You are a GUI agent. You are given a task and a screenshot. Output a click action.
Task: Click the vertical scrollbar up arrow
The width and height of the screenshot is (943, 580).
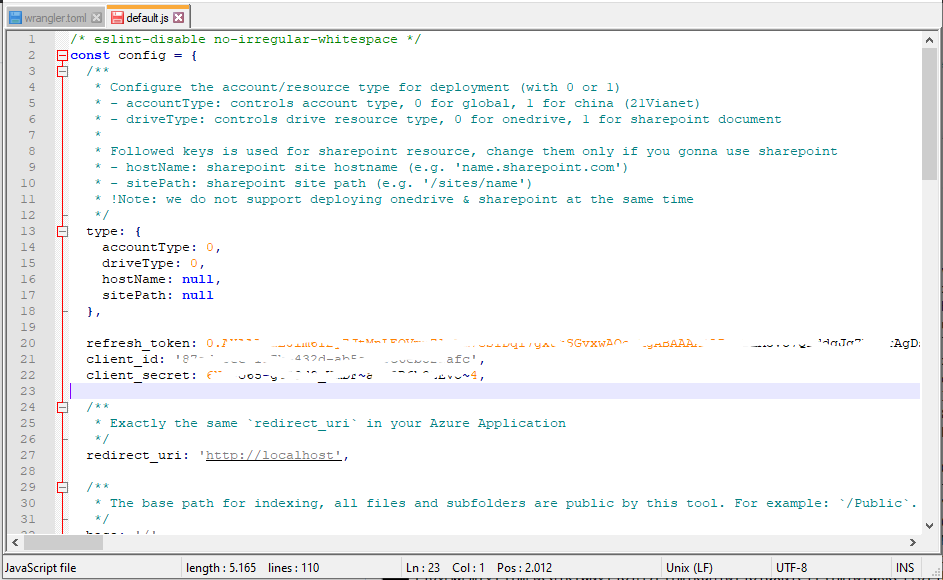click(931, 39)
